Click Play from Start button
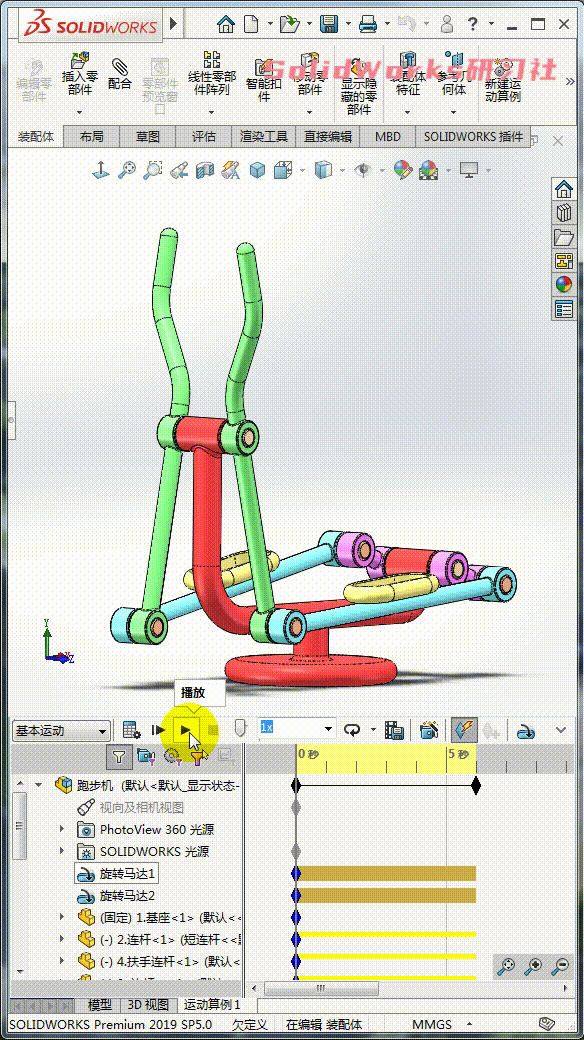 [159, 730]
